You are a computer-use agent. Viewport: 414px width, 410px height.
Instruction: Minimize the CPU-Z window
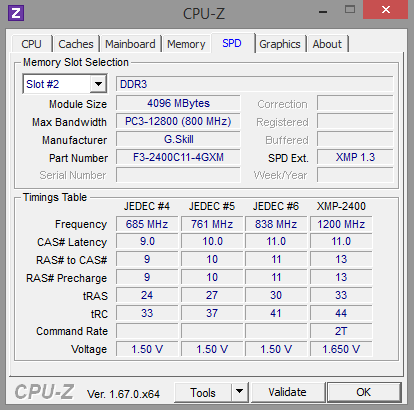click(323, 12)
